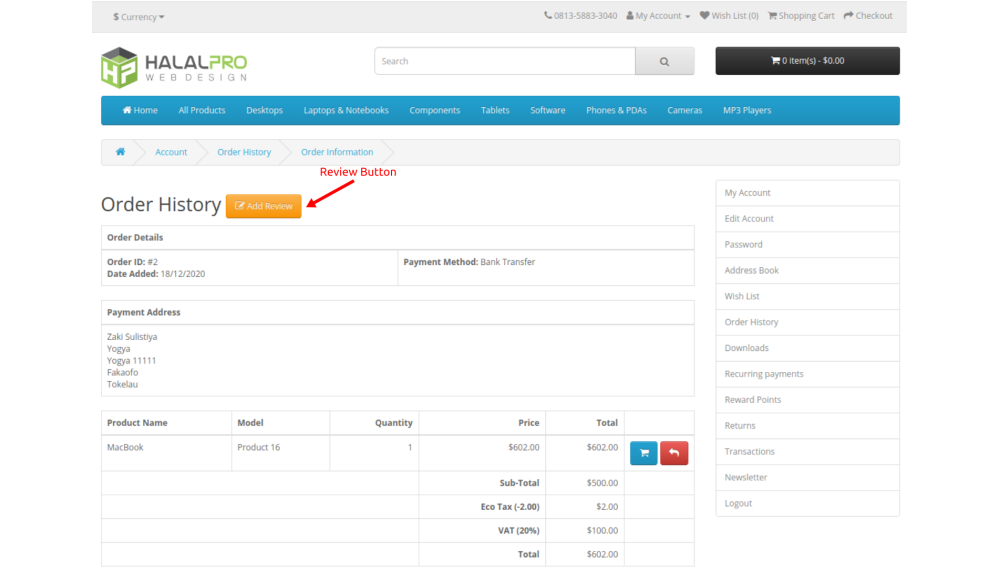The image size is (1000, 585).
Task: Select Logout from account sidebar
Action: (x=738, y=503)
